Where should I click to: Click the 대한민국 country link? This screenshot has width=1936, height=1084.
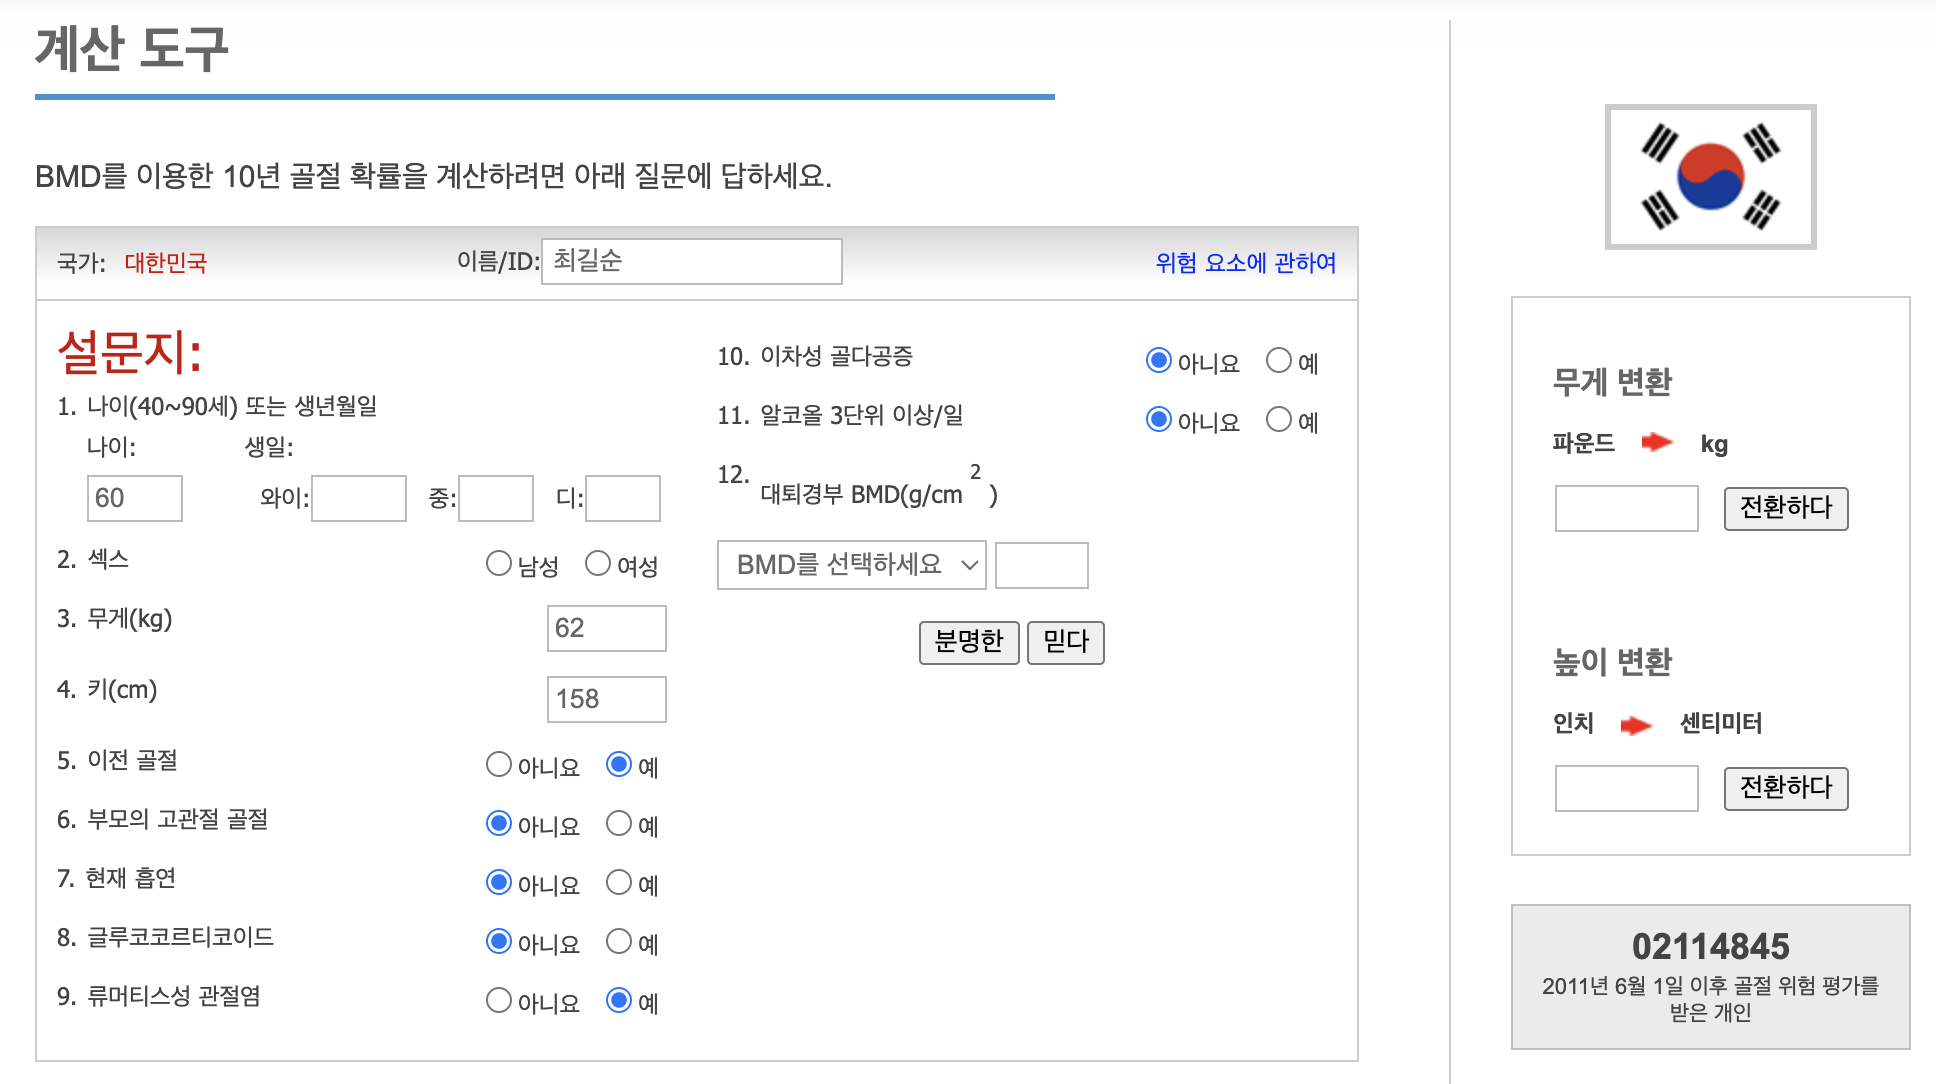coord(166,263)
